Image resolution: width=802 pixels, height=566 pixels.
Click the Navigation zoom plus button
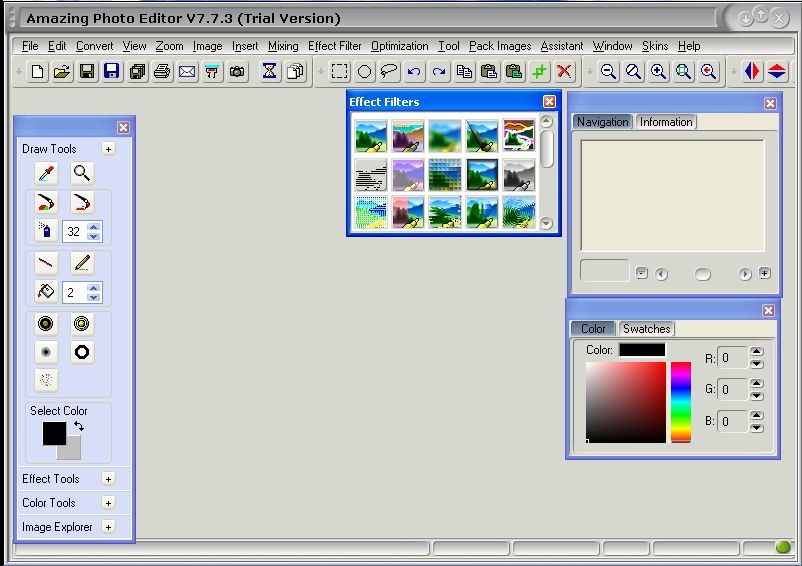764,274
